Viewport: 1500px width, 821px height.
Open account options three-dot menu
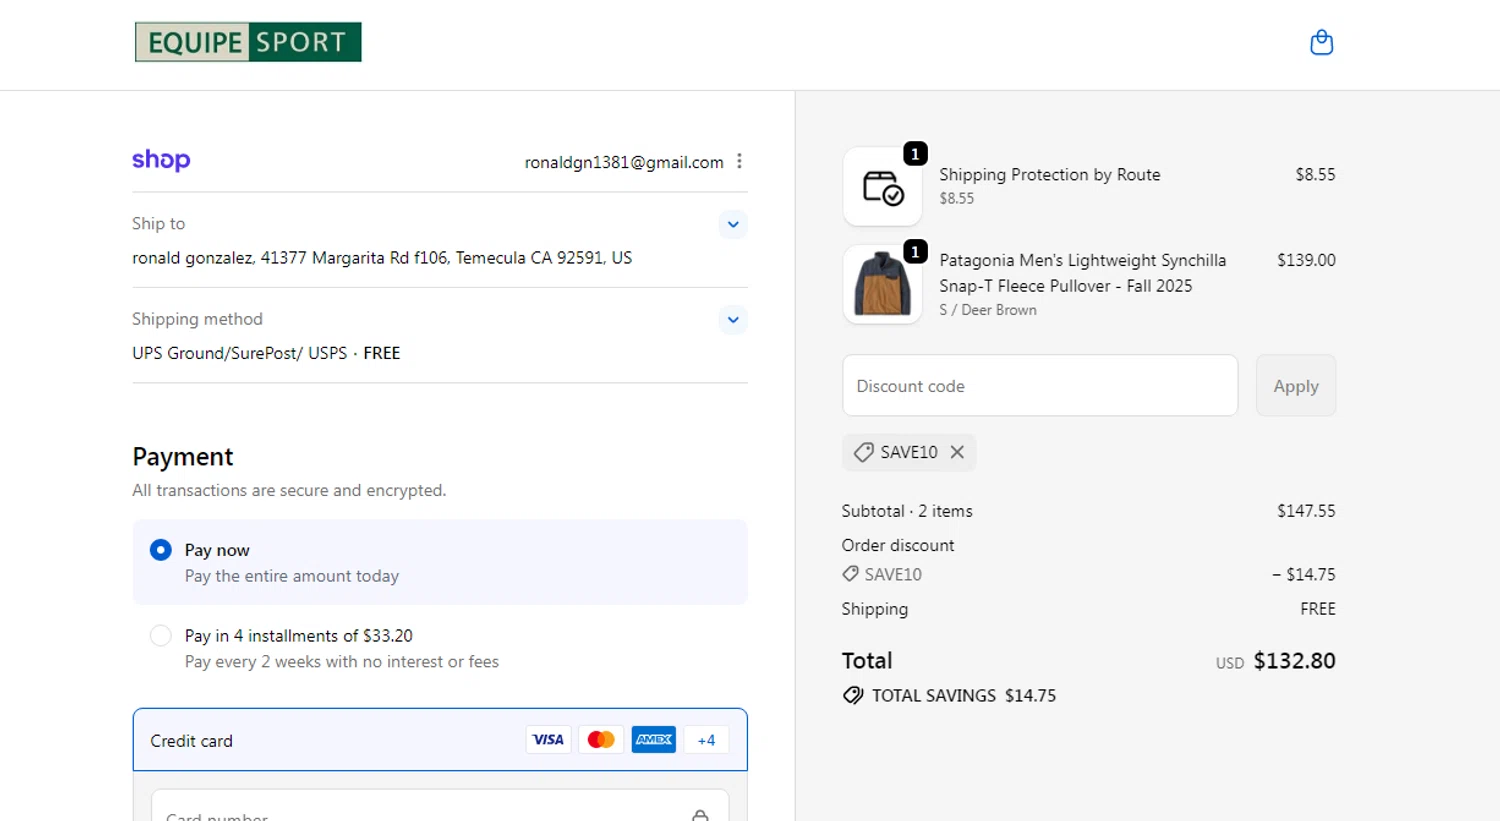[x=739, y=161]
